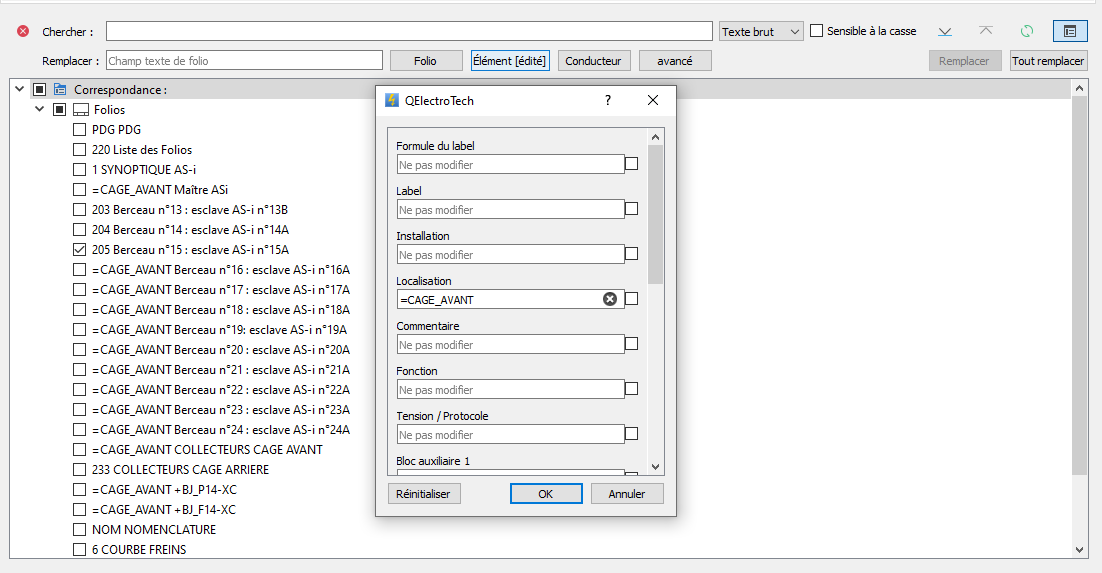Enable the 'Sensible à la casse' checkbox
Image resolution: width=1102 pixels, height=573 pixels.
[x=817, y=31]
